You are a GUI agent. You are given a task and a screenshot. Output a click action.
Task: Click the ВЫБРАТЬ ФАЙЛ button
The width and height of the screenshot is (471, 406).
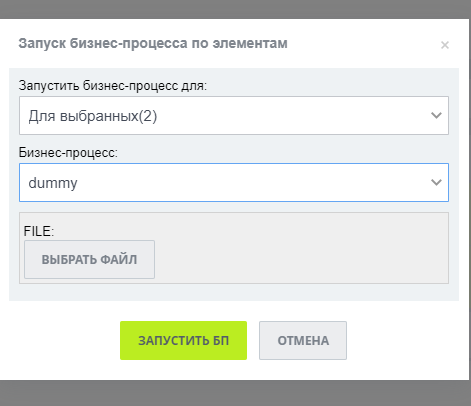(x=89, y=259)
